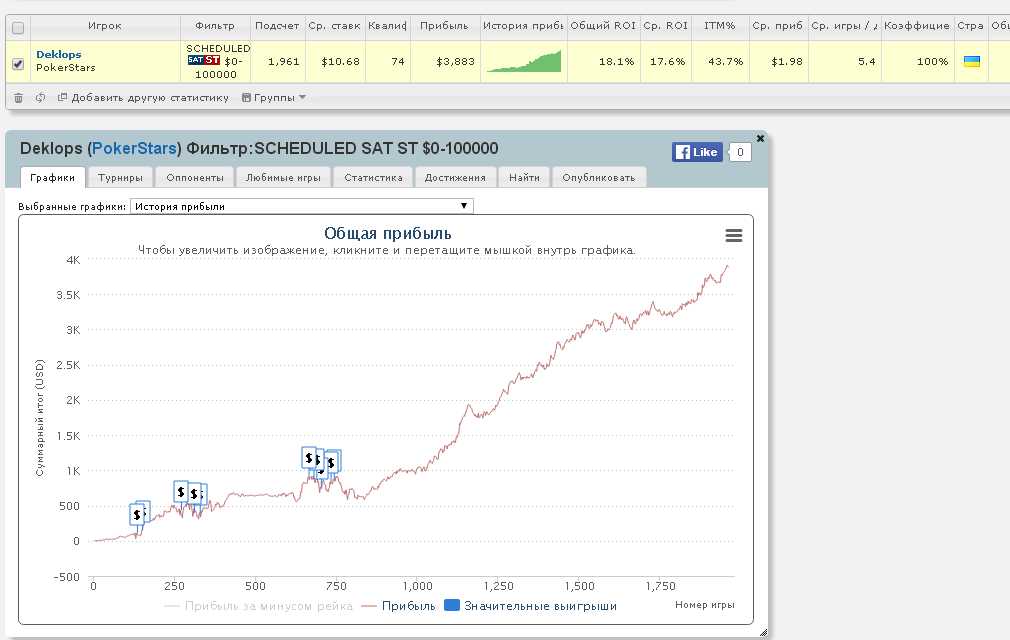
Task: Open the Оппоненты tab
Action: (x=195, y=178)
